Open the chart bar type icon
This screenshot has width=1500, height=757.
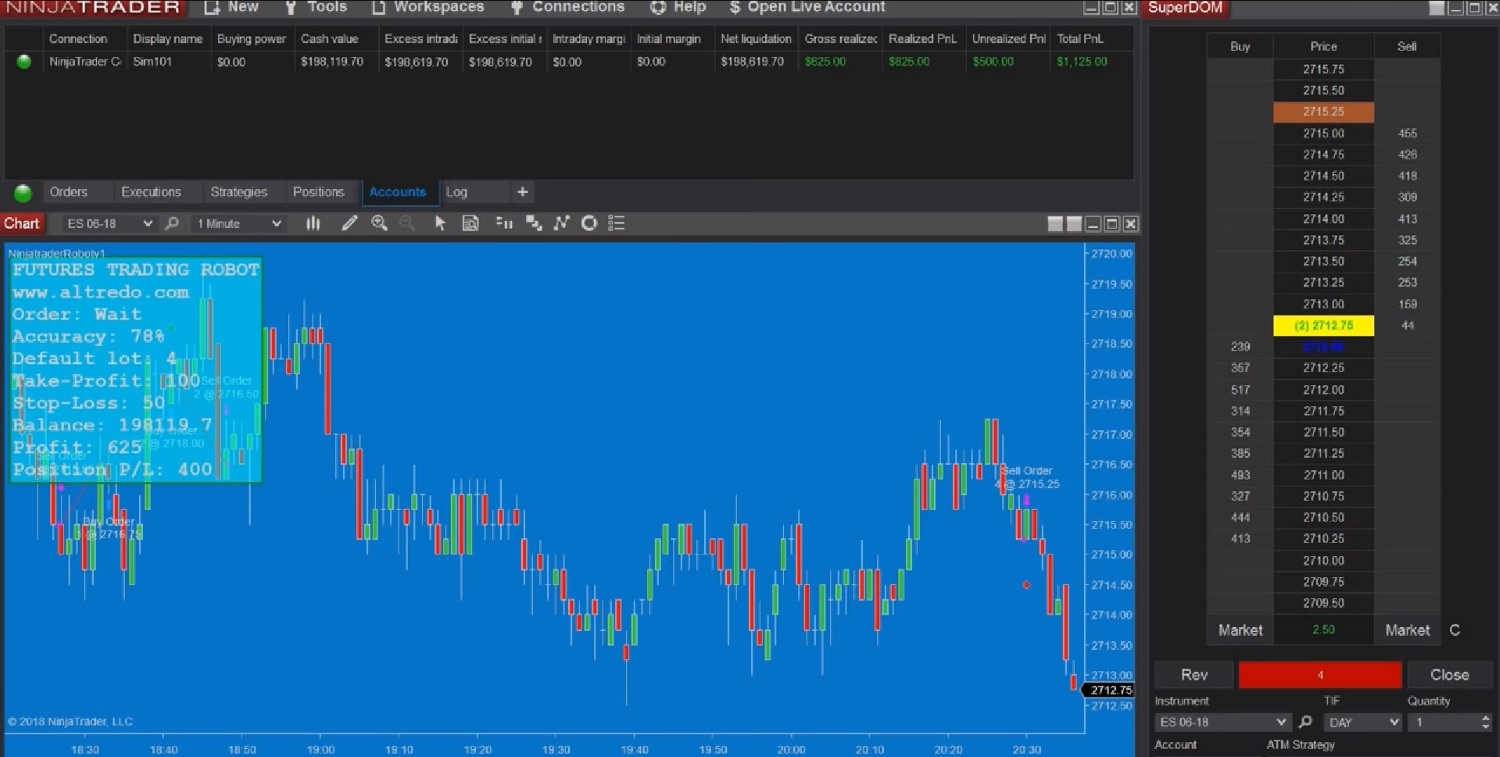pyautogui.click(x=313, y=224)
